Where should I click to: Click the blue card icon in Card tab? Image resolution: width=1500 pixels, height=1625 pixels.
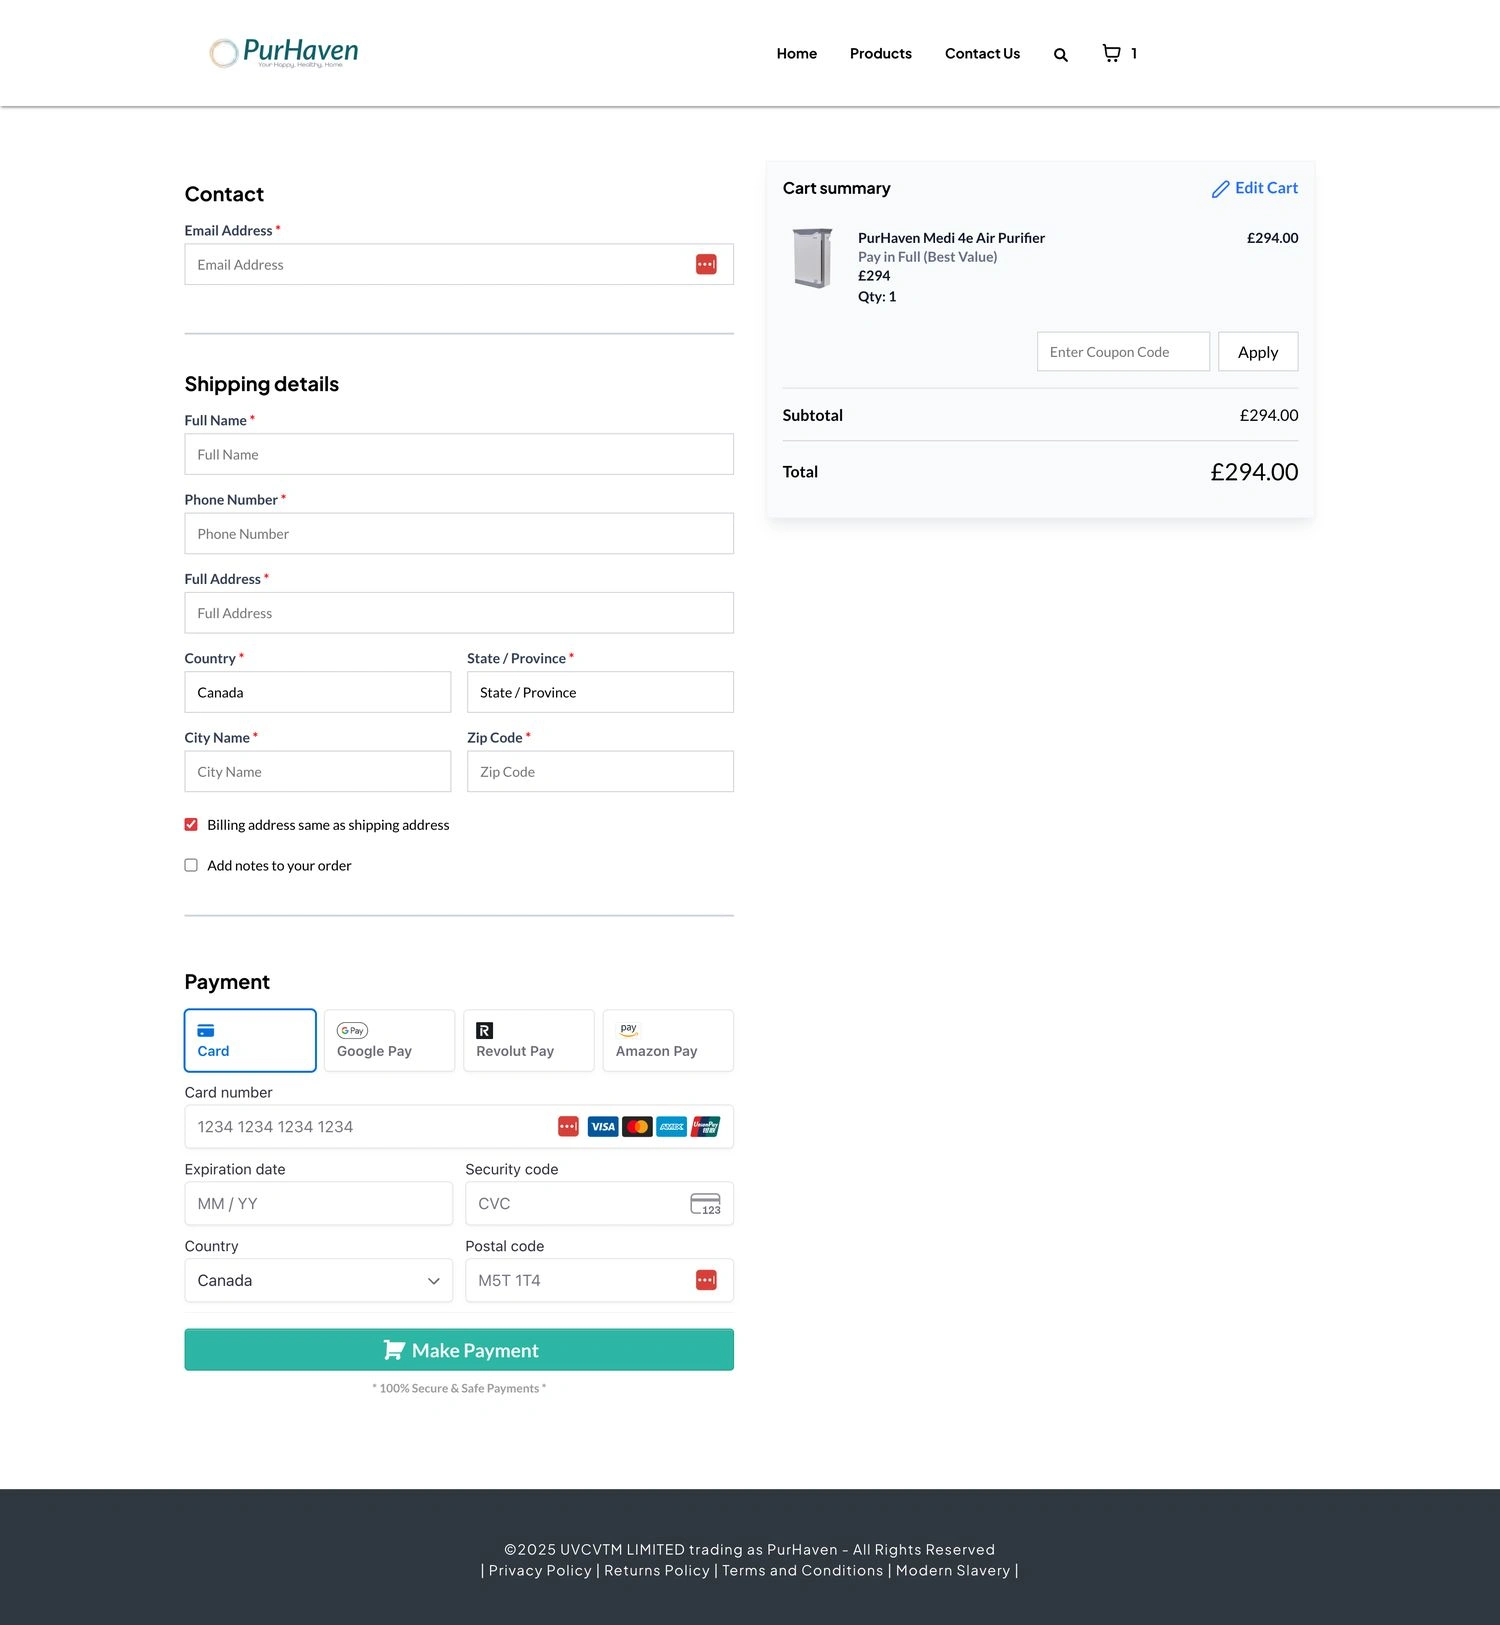pos(206,1031)
